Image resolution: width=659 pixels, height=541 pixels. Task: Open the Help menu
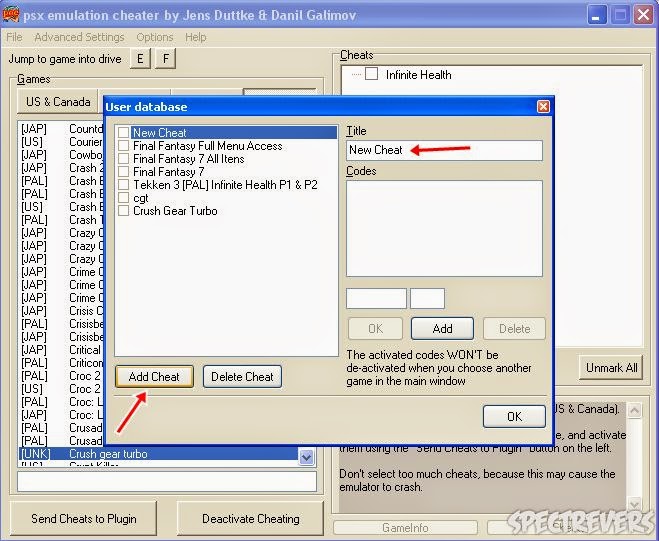[x=195, y=37]
